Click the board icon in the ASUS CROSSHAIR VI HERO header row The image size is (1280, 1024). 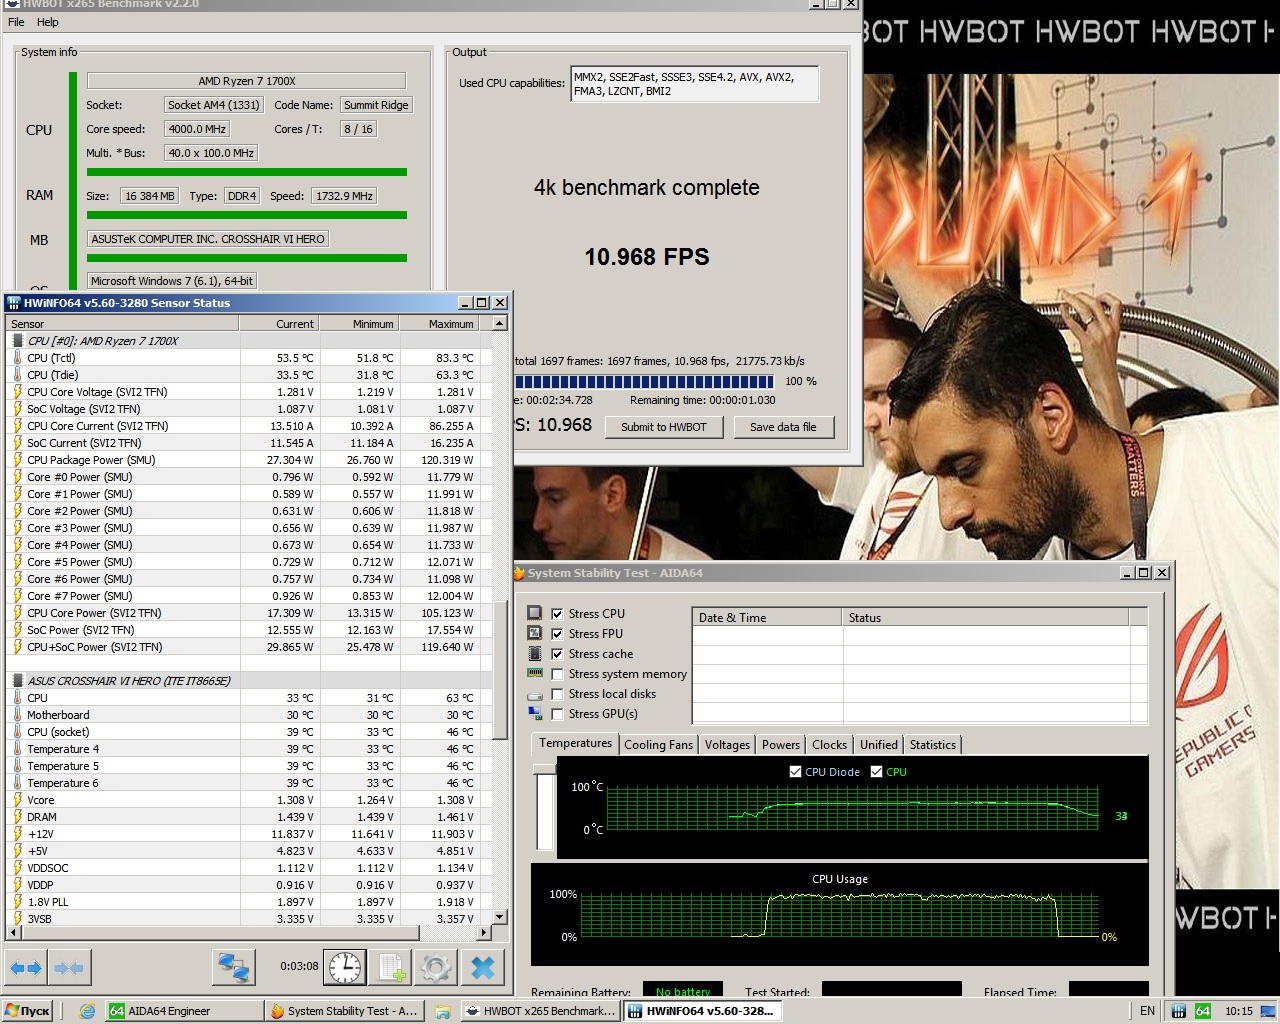point(18,681)
